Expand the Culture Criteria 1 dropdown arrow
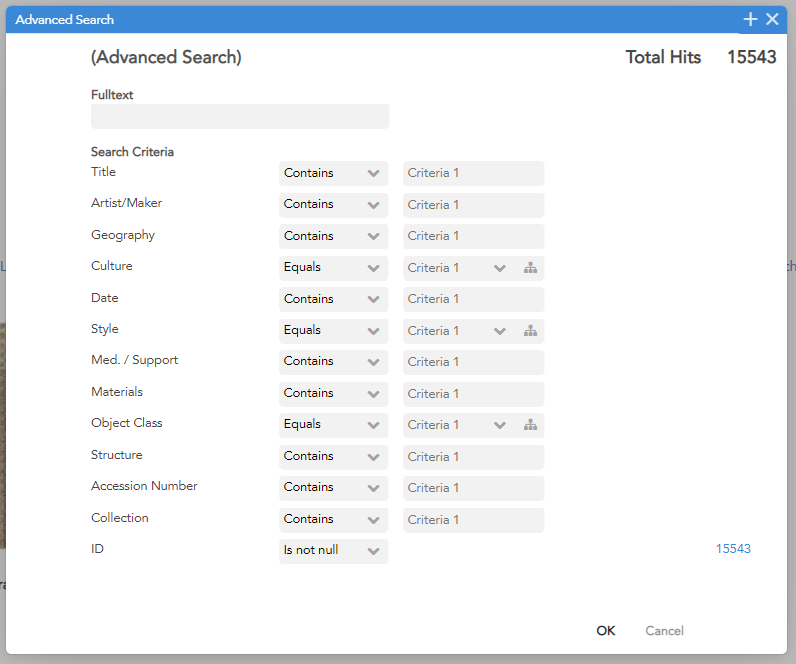This screenshot has width=796, height=664. (500, 268)
